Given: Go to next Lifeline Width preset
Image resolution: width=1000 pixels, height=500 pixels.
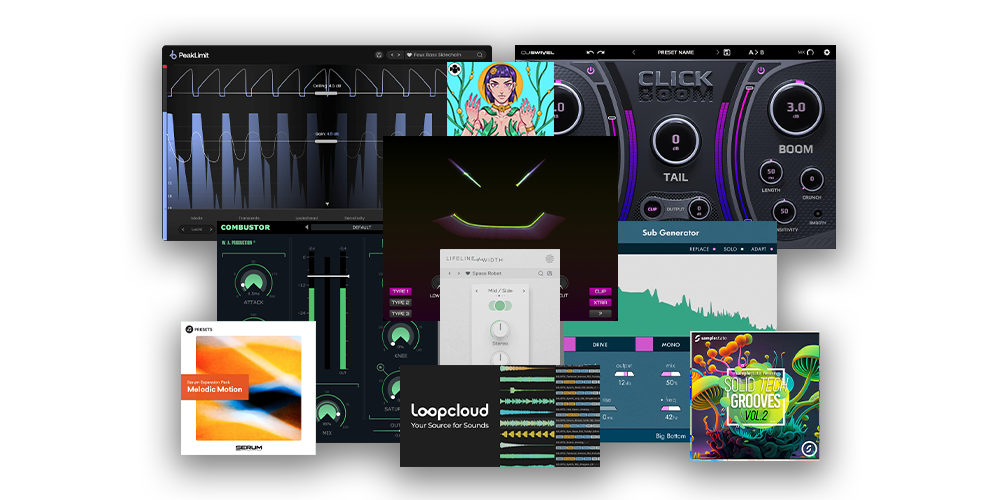Looking at the screenshot, I should (458, 274).
